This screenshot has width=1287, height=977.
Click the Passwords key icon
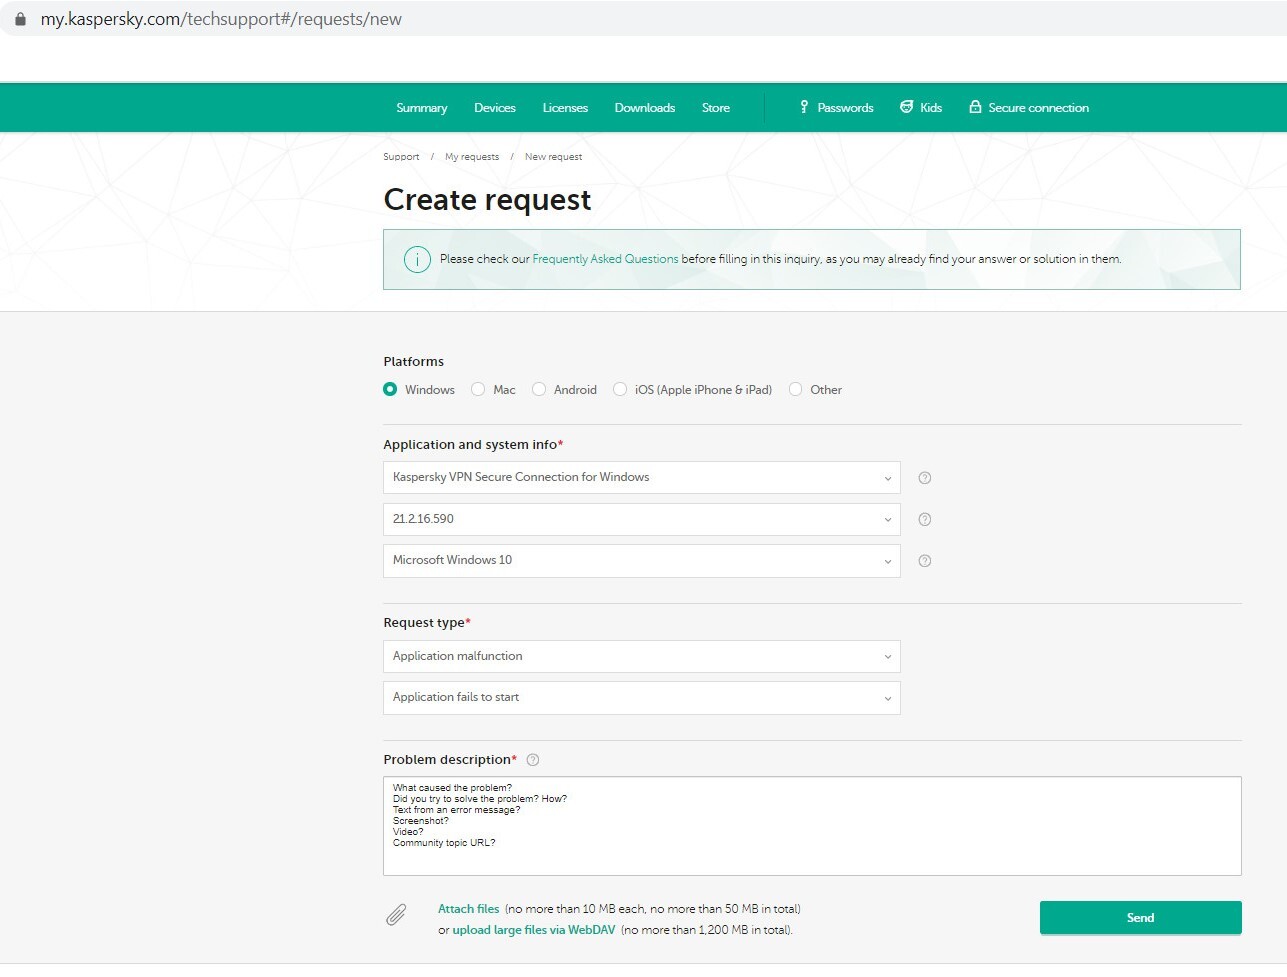click(804, 107)
